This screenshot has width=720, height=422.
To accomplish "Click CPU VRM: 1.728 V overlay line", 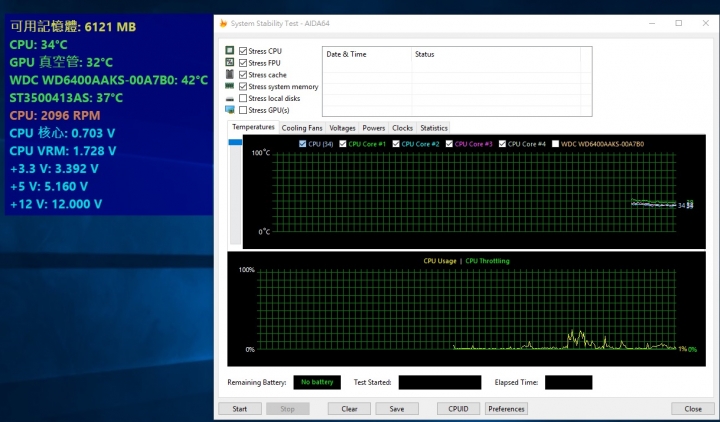I will (x=63, y=151).
